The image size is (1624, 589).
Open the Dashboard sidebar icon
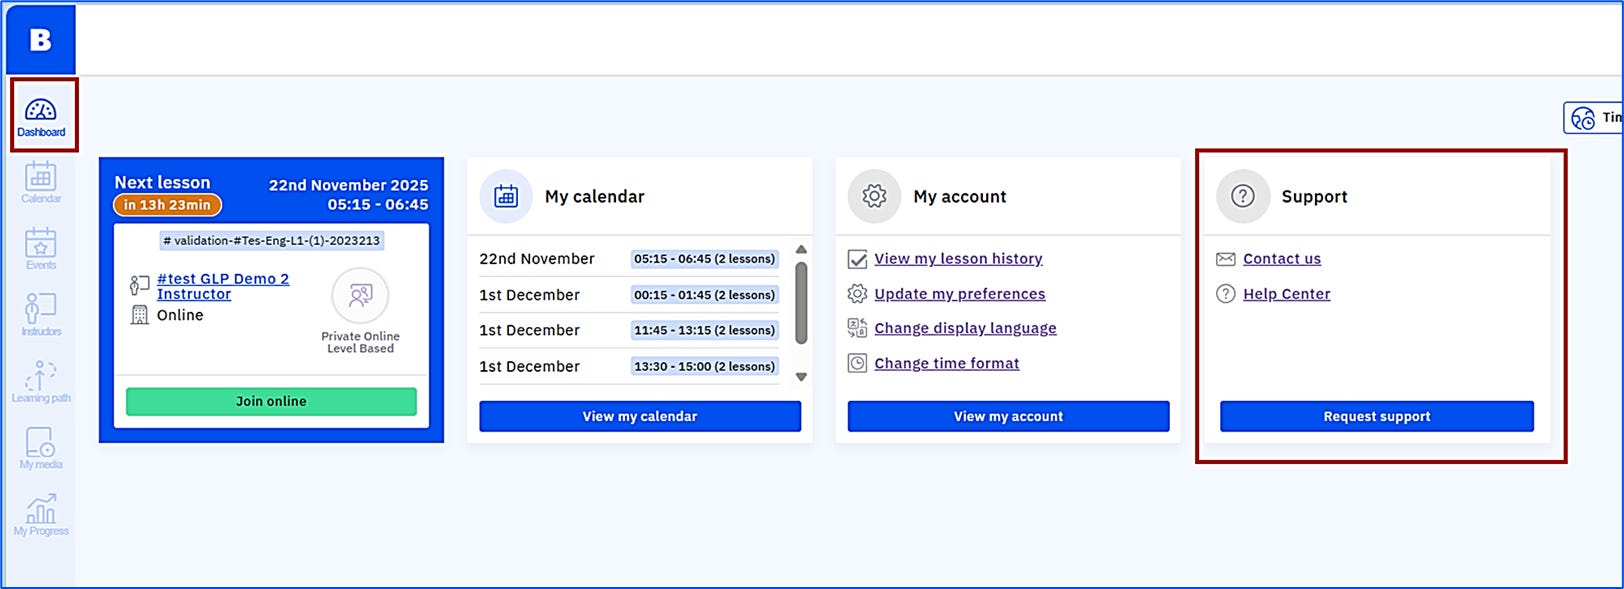point(41,116)
